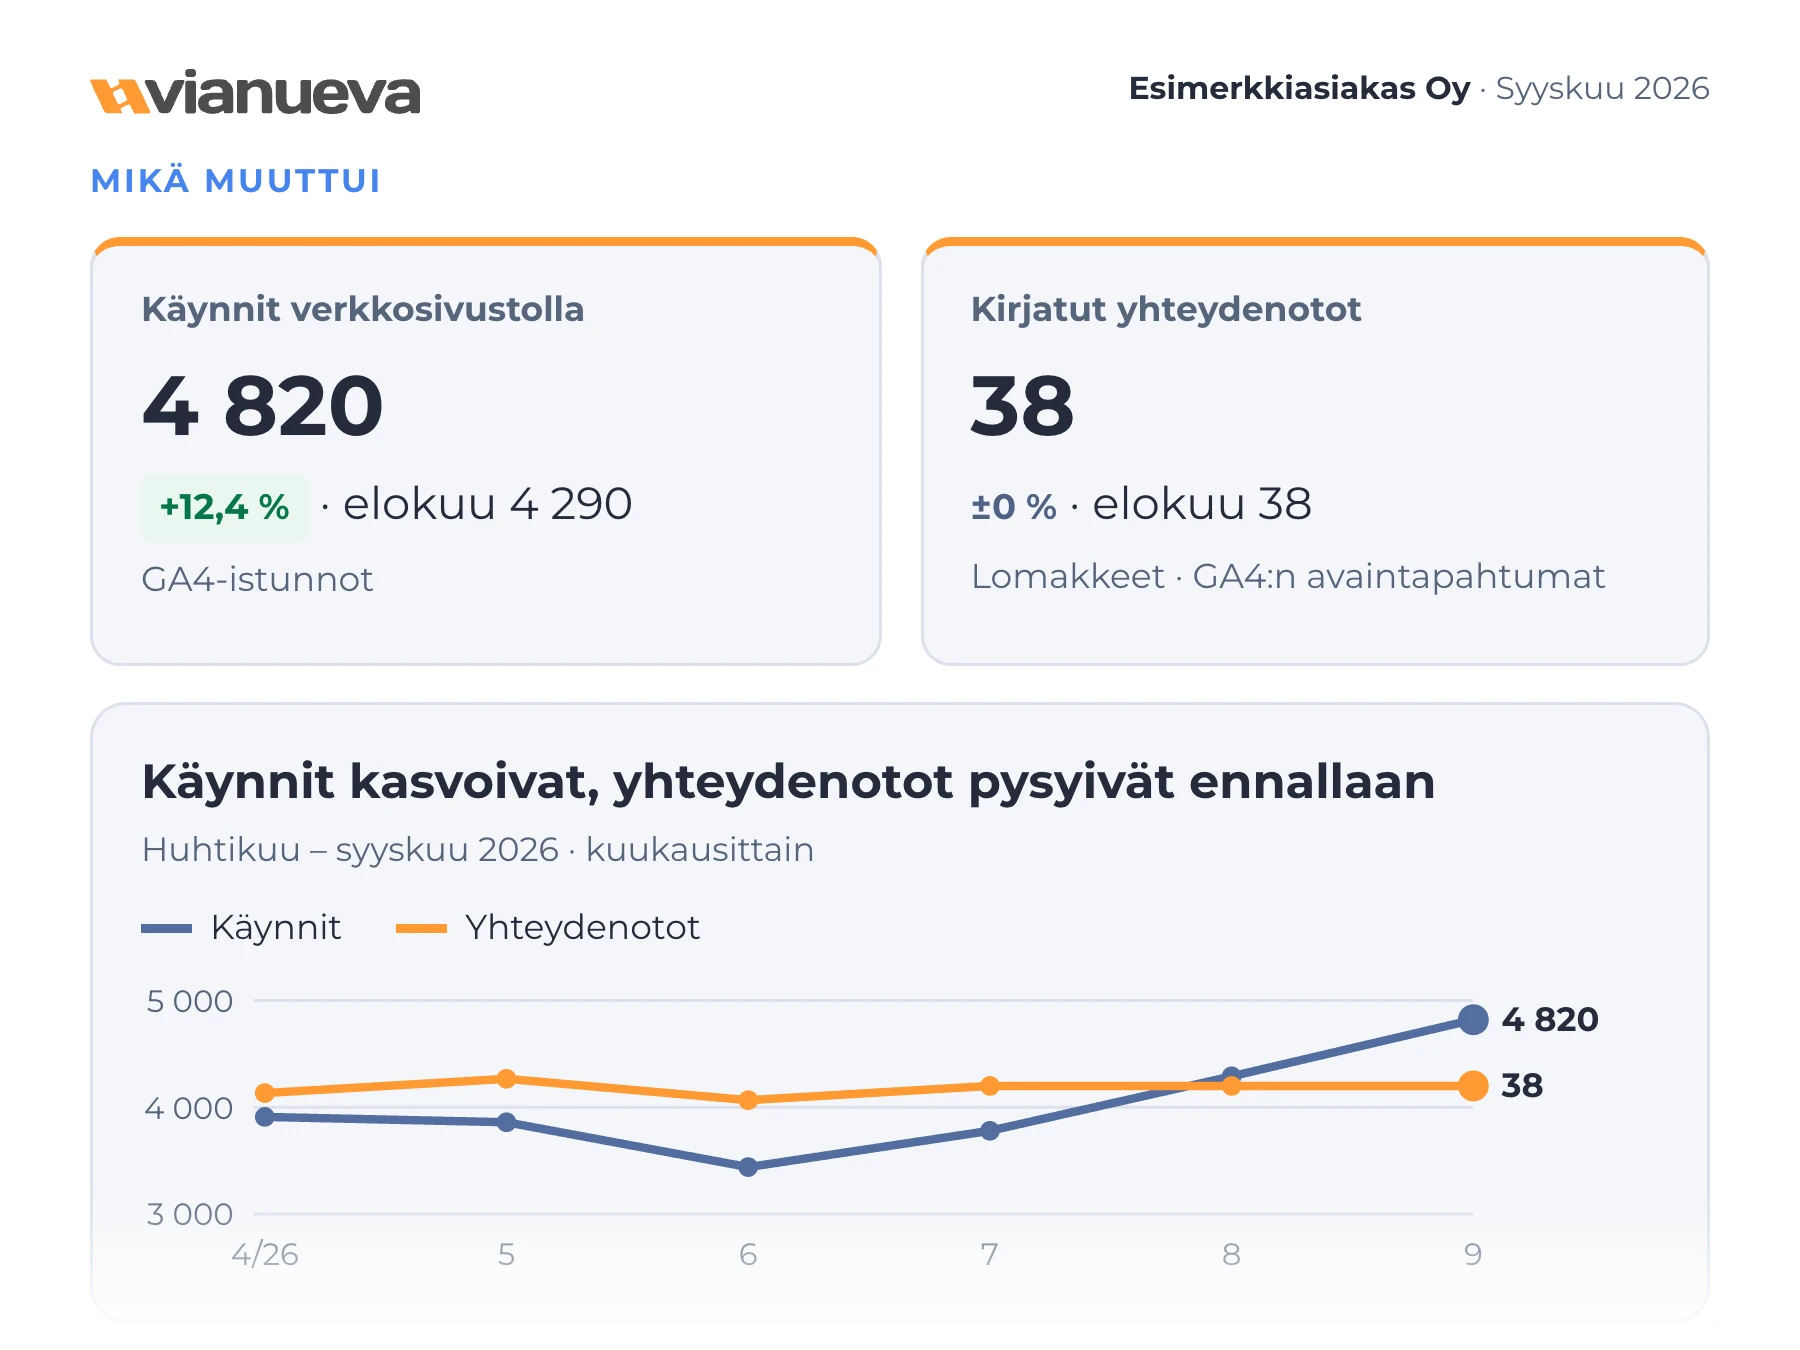1800x1350 pixels.
Task: Click the 38 chart end label
Action: [x=1522, y=1086]
